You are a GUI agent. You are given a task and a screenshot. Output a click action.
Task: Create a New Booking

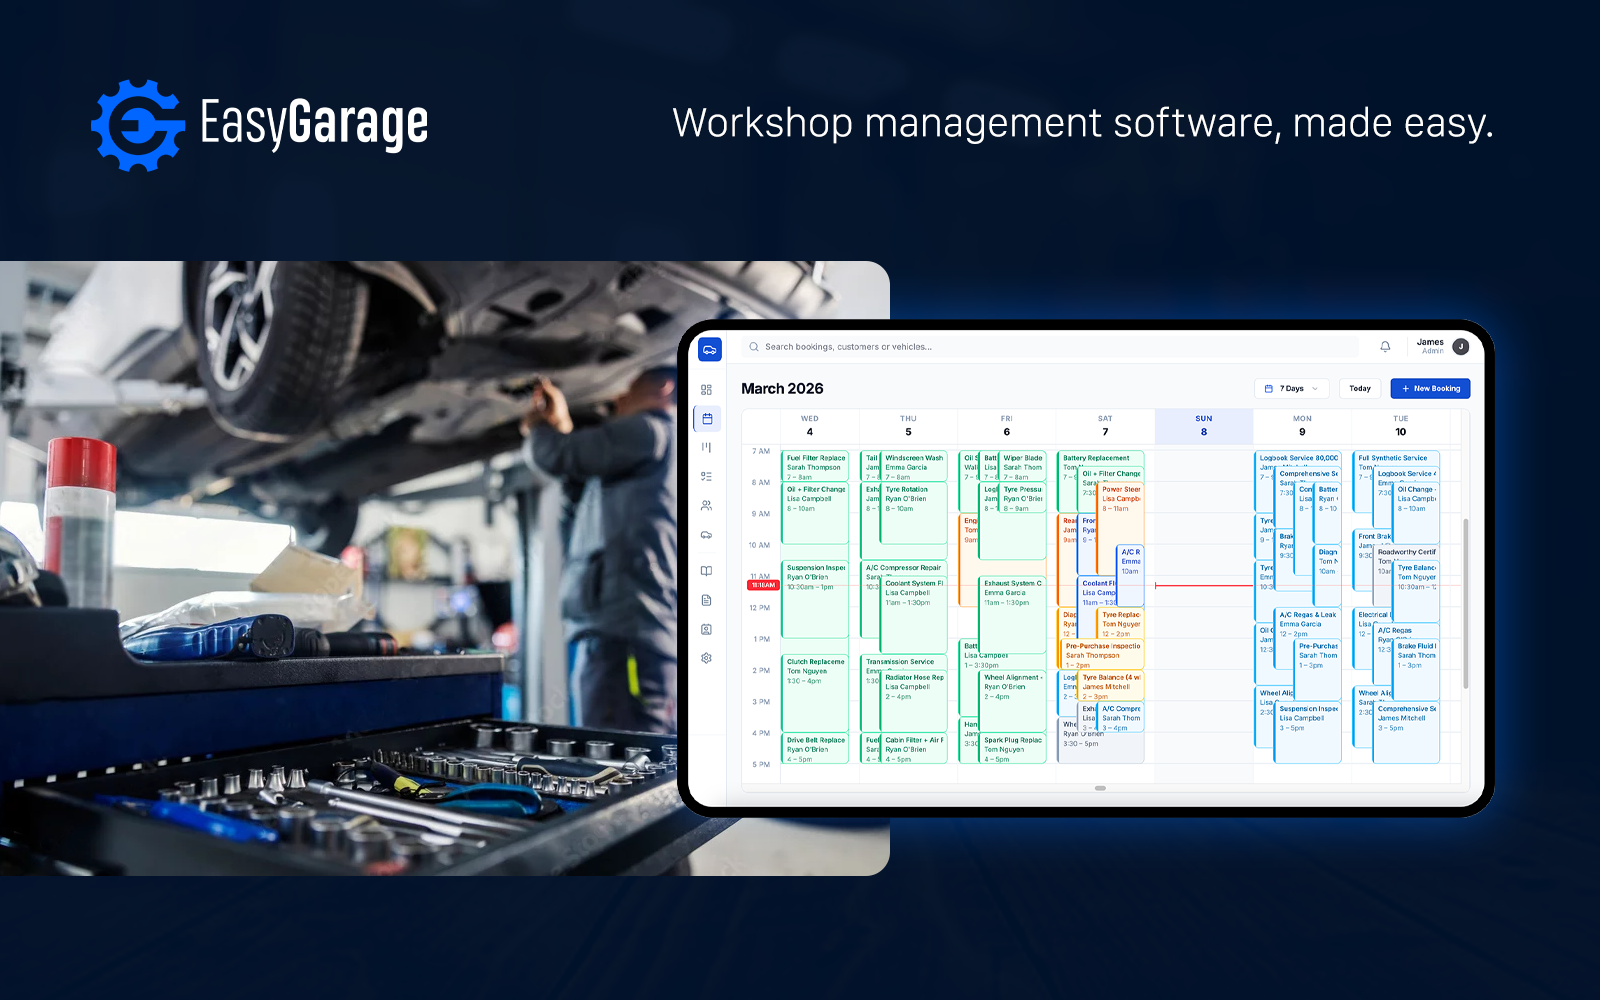(1430, 388)
